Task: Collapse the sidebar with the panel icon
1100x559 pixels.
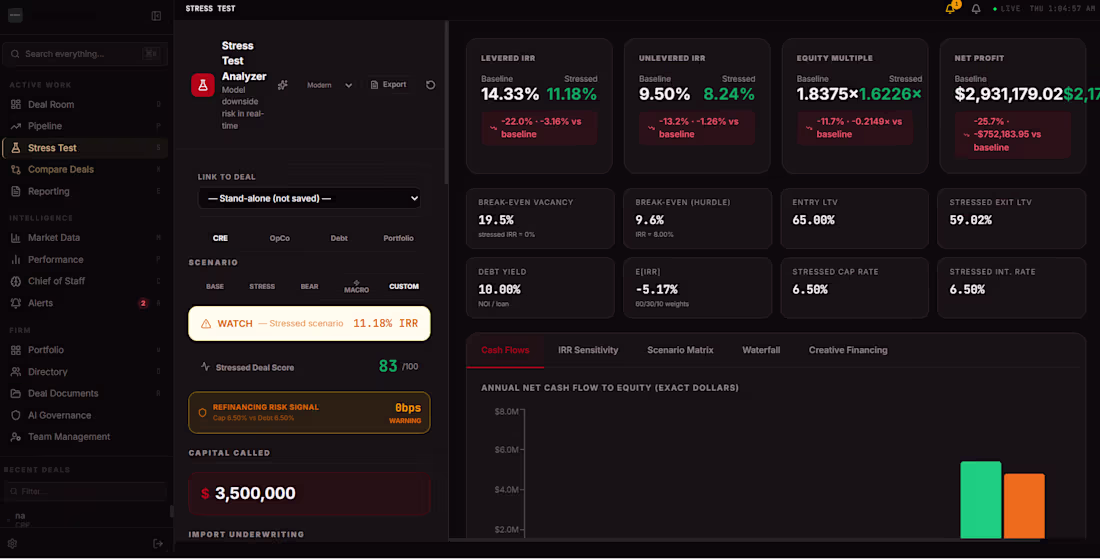Action: click(x=156, y=15)
